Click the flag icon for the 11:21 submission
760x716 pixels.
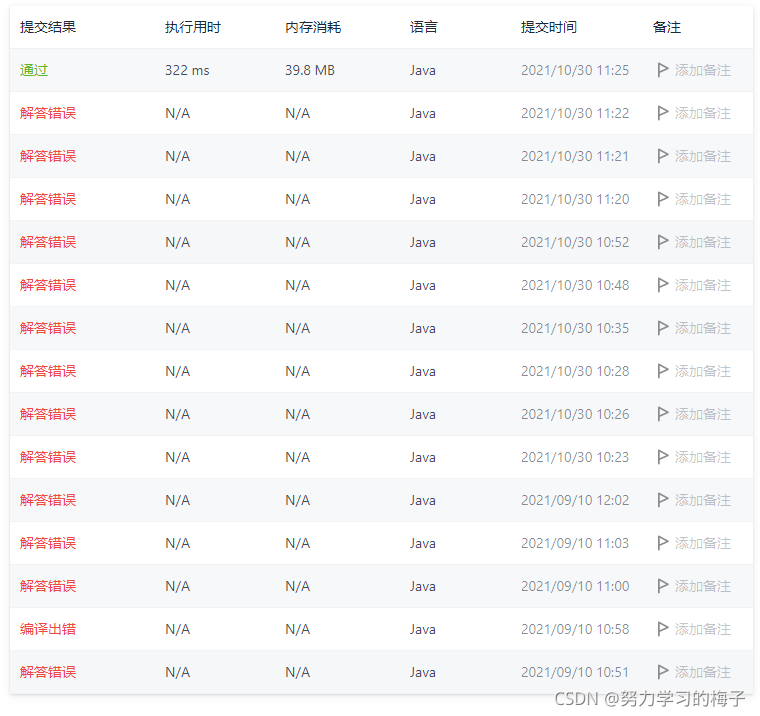click(663, 156)
